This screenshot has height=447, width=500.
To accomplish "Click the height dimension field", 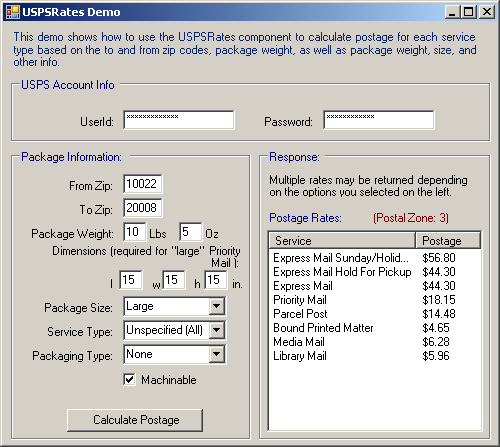I will click(x=216, y=279).
